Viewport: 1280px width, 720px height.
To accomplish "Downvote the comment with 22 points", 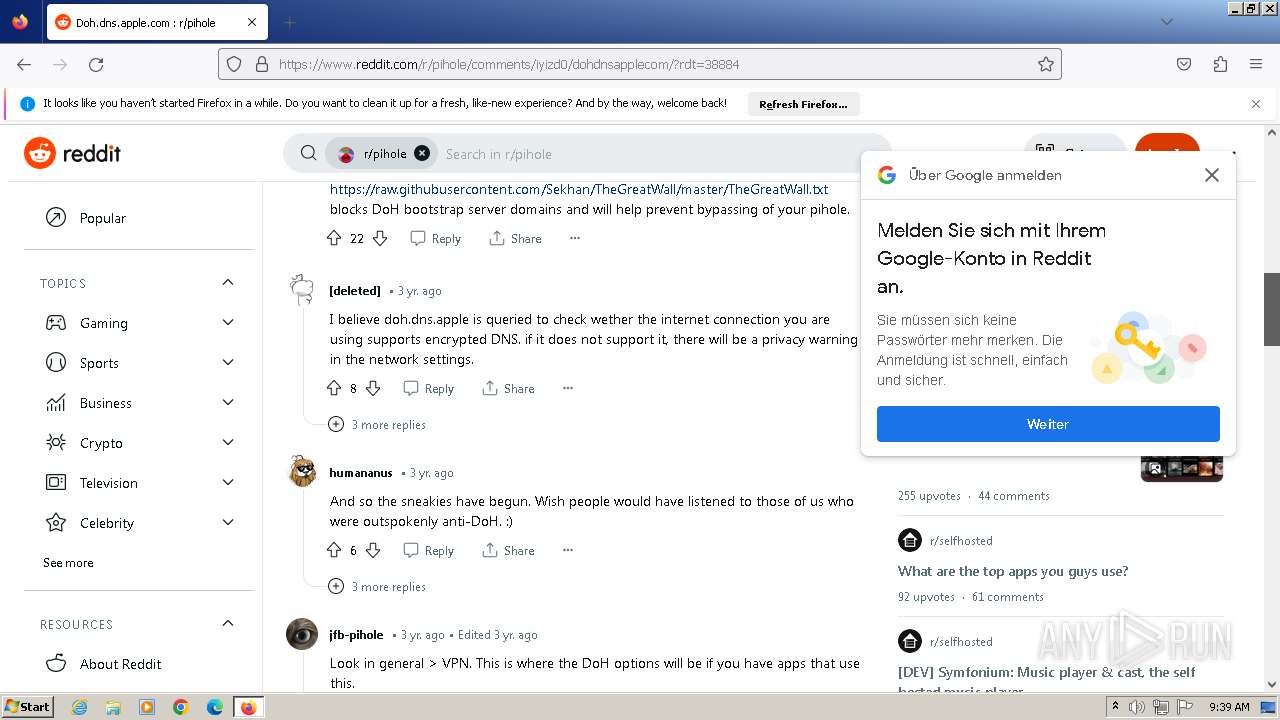I will (380, 238).
